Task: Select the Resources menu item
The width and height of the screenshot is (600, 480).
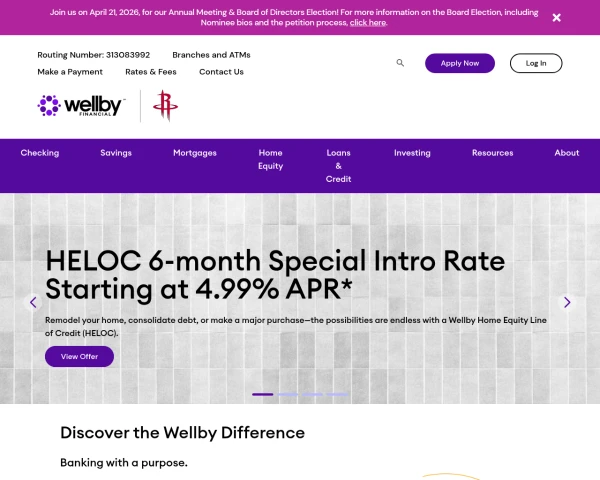Action: point(492,153)
